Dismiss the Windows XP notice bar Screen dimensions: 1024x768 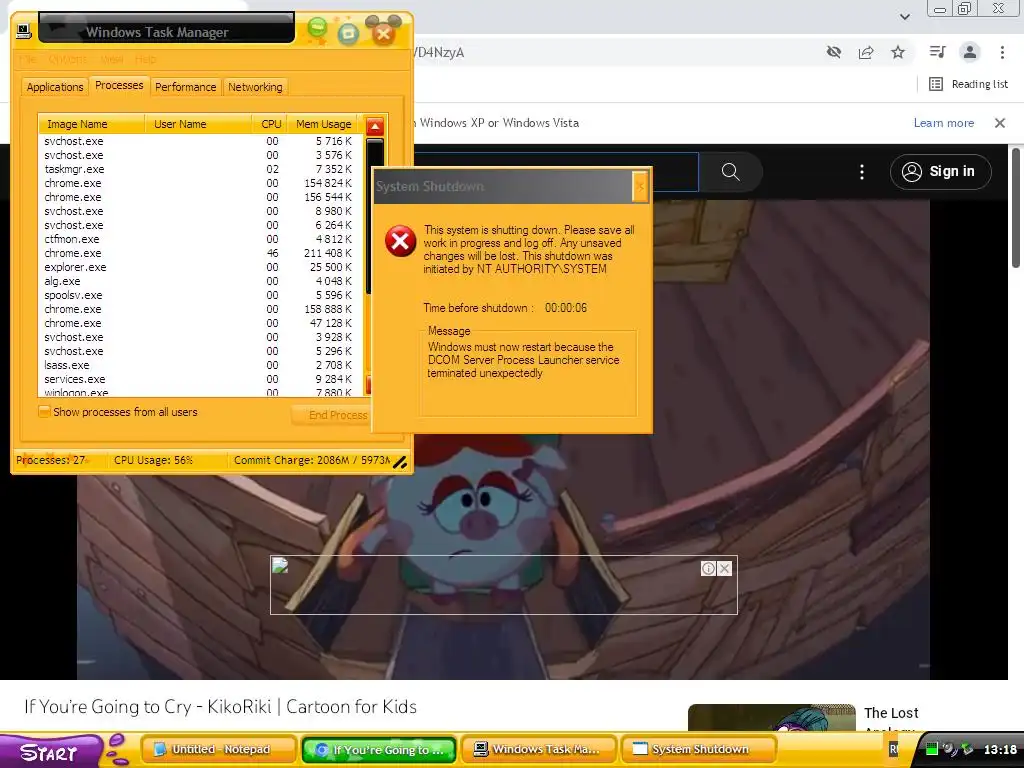(999, 123)
